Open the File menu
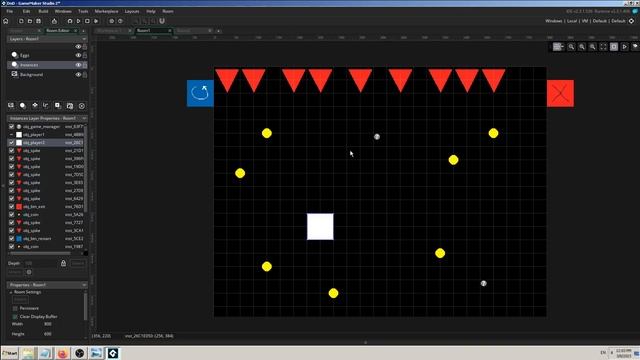The height and width of the screenshot is (360, 640). point(9,11)
